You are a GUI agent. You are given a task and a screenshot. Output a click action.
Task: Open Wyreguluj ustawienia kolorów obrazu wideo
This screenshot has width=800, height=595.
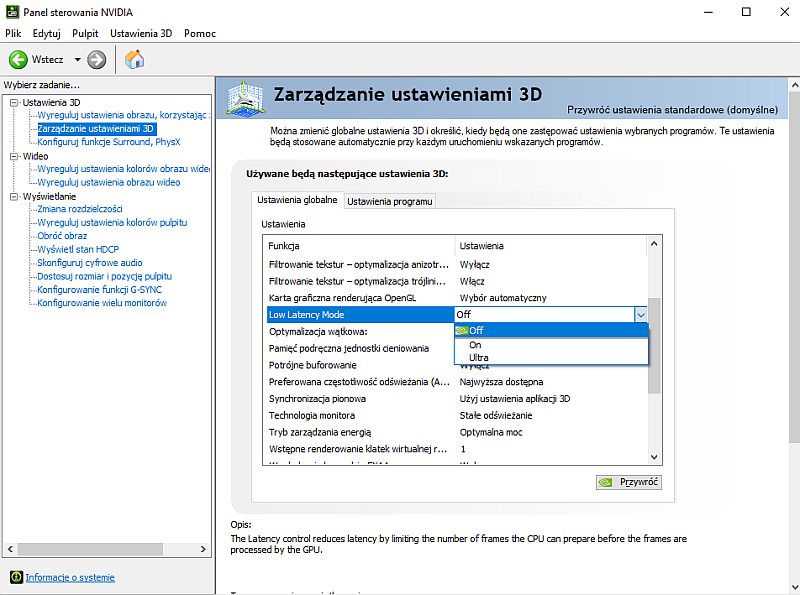pyautogui.click(x=123, y=168)
